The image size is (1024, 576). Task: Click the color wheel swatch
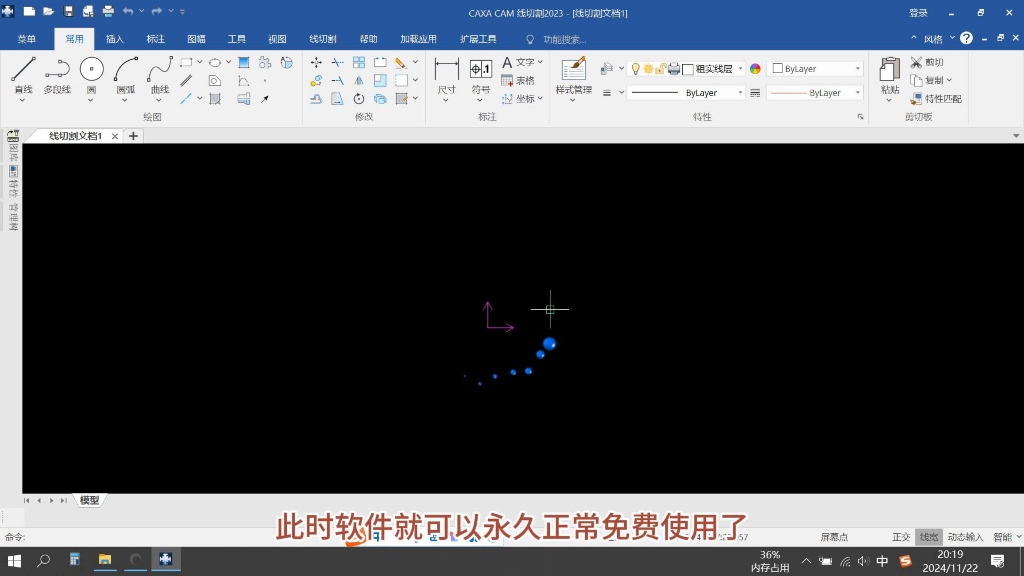[756, 69]
